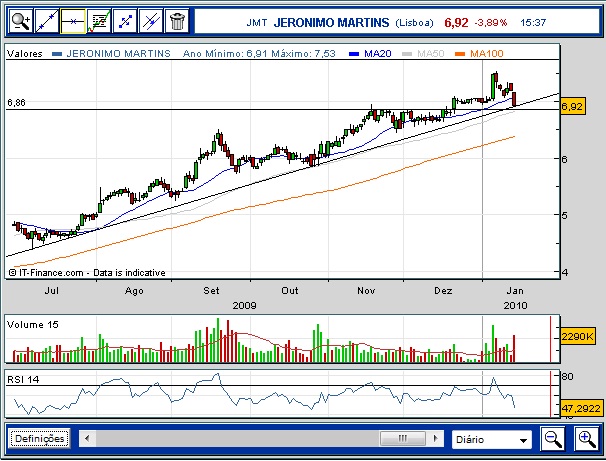Click the zoom out magnifier button
This screenshot has width=606, height=461.
point(553,439)
